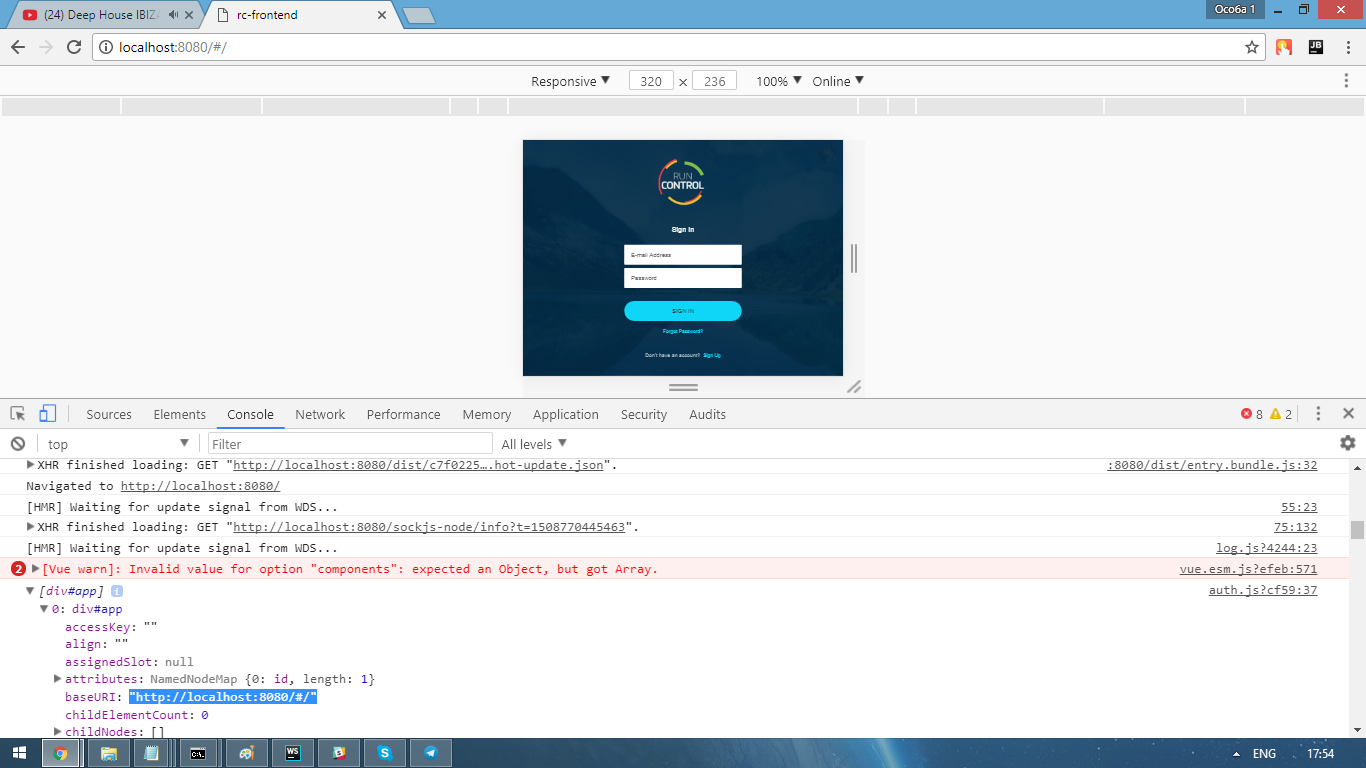Switch to the Network tab
Viewport: 1366px width, 768px height.
(x=320, y=414)
